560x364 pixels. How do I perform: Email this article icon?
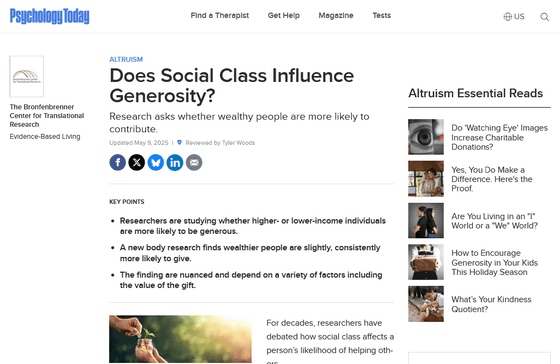(194, 163)
